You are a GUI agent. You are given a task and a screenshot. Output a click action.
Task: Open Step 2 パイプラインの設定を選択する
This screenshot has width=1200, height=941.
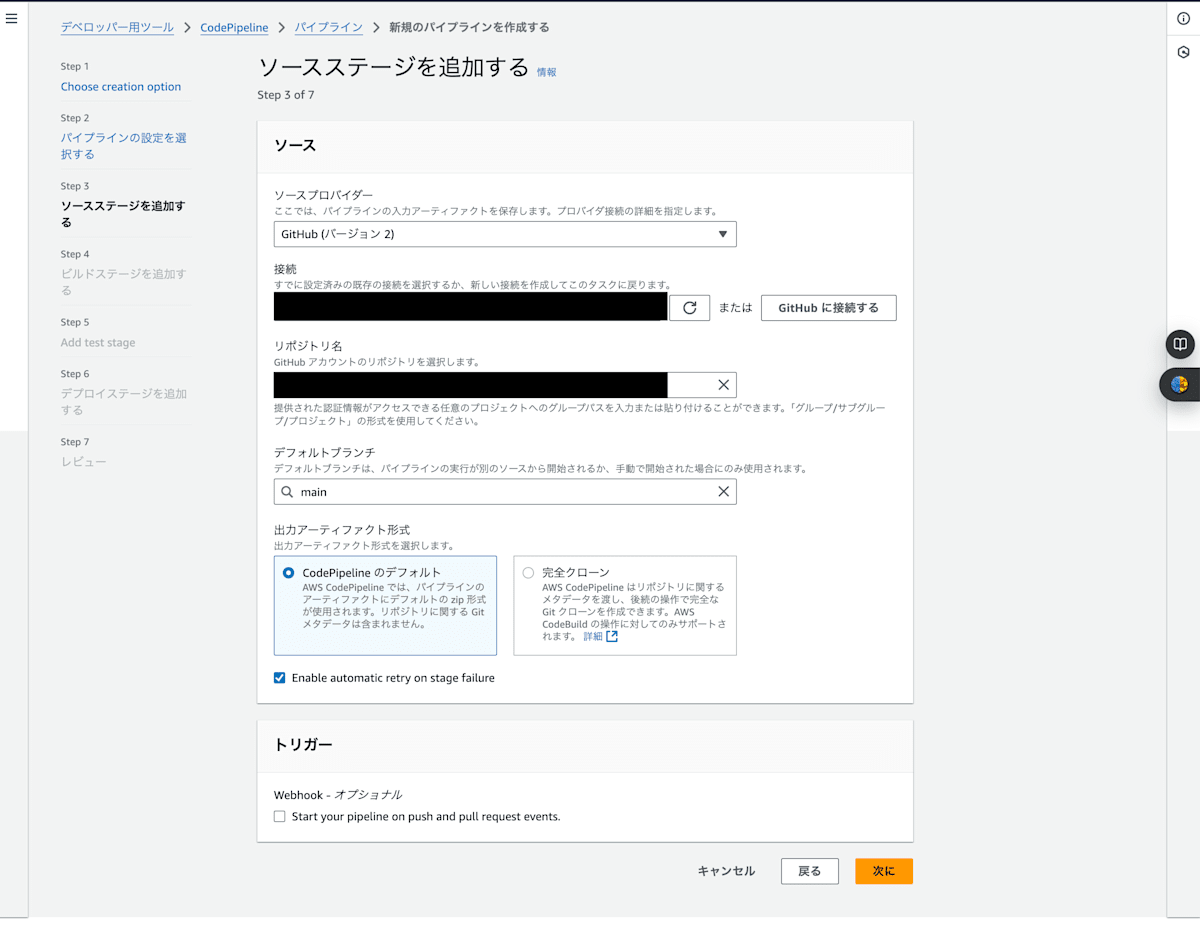[124, 146]
